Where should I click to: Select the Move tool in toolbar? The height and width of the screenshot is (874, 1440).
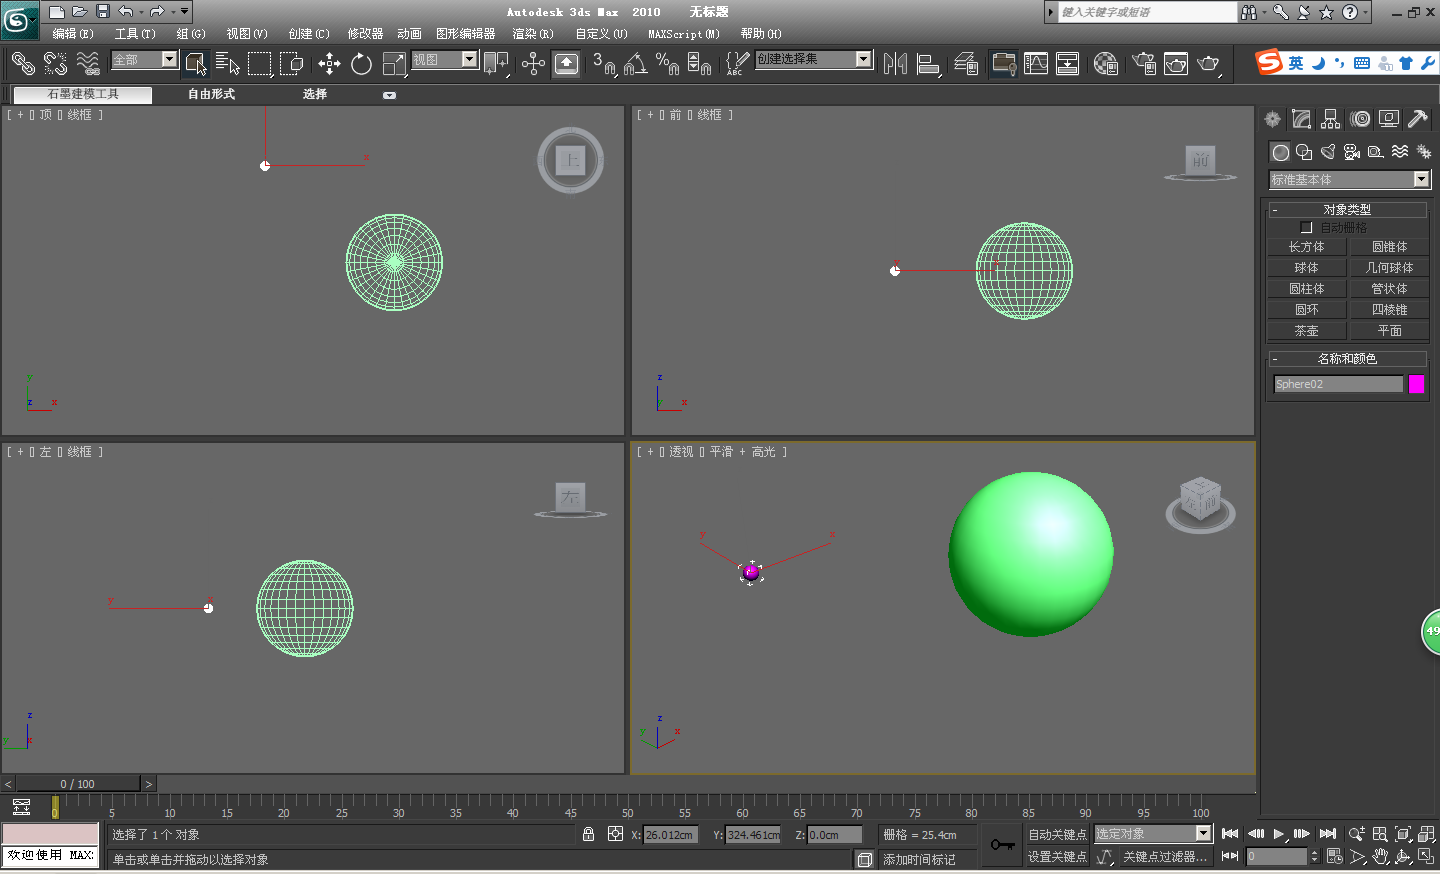(329, 64)
